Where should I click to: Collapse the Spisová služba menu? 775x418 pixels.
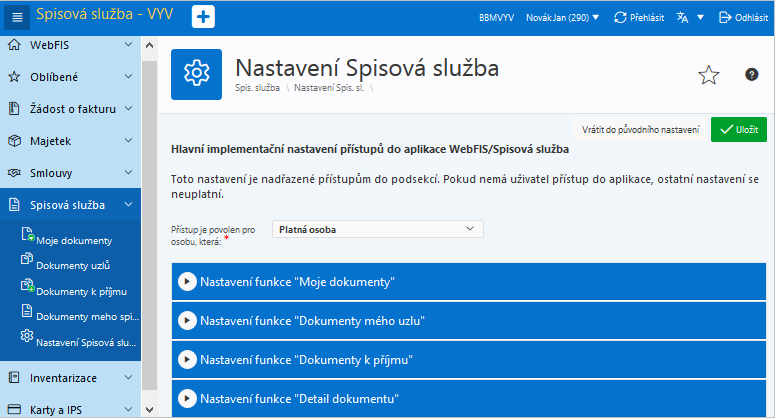pos(128,205)
